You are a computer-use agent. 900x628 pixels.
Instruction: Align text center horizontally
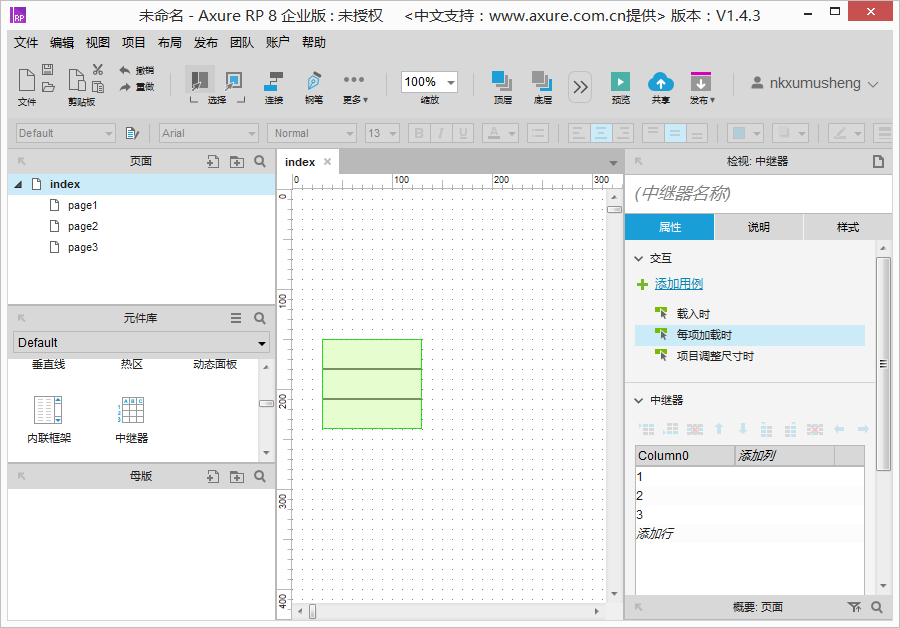600,133
